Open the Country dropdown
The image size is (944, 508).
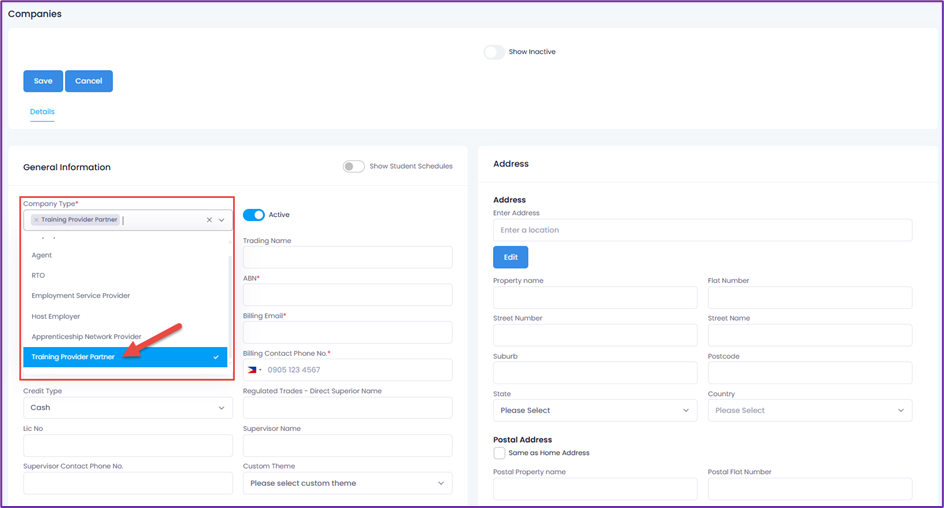(809, 410)
